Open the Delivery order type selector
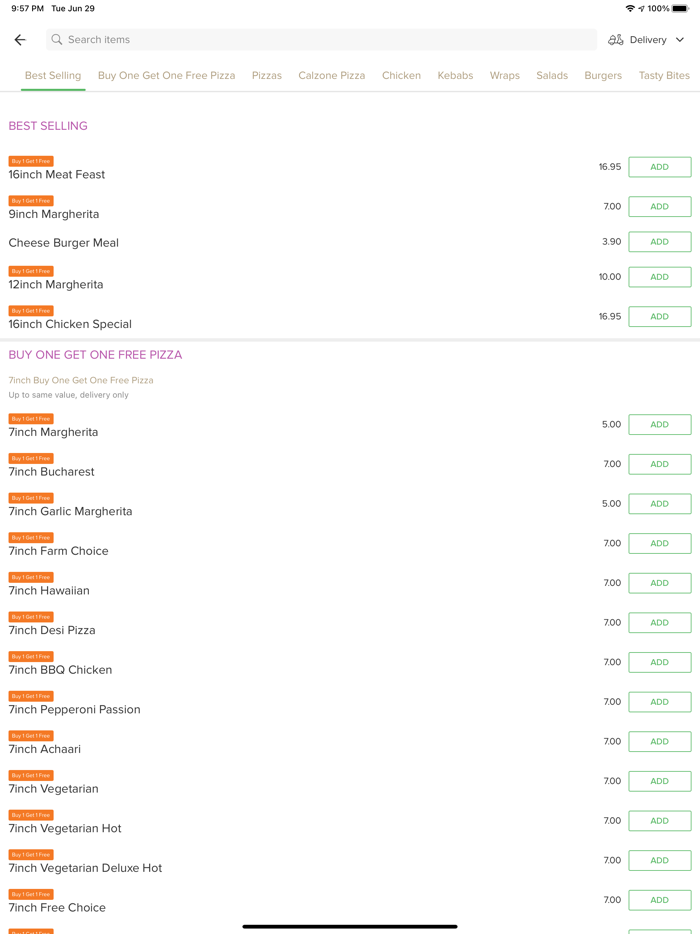Viewport: 700px width, 934px height. point(648,40)
